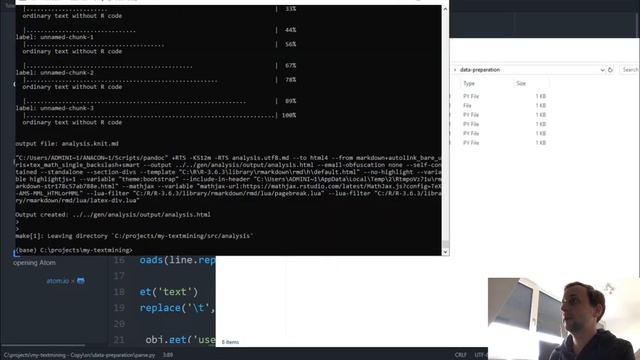Sort files by the Type column header
The height and width of the screenshot is (360, 640).
[x=469, y=83]
